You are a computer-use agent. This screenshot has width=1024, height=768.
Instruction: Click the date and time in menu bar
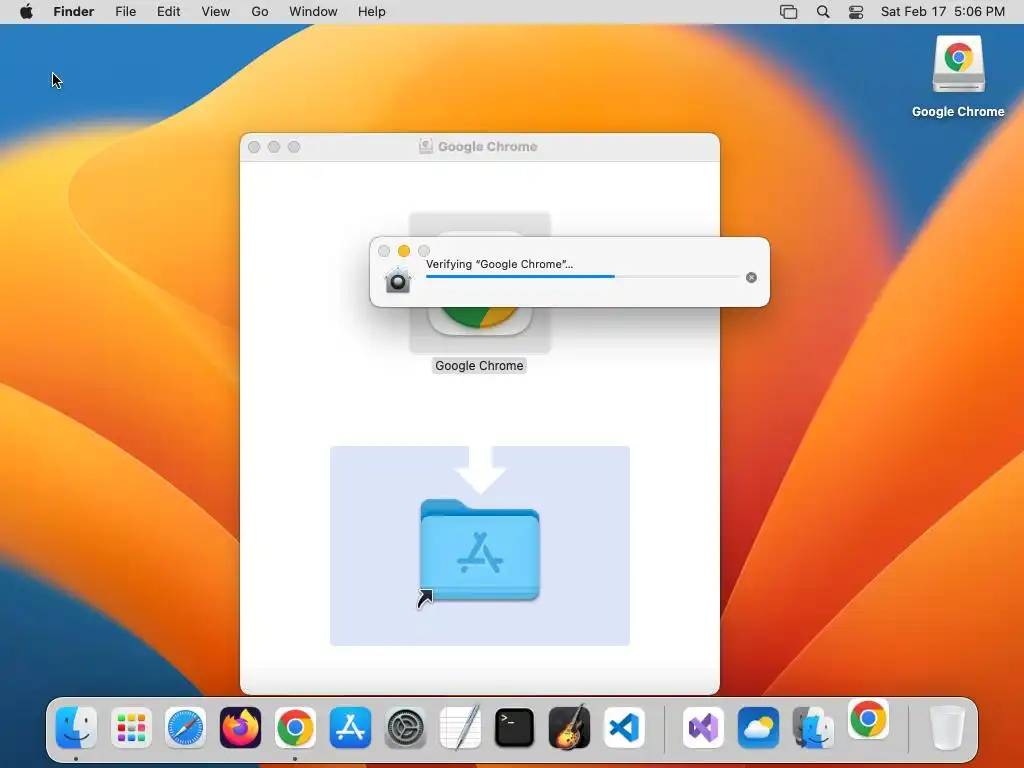point(942,12)
